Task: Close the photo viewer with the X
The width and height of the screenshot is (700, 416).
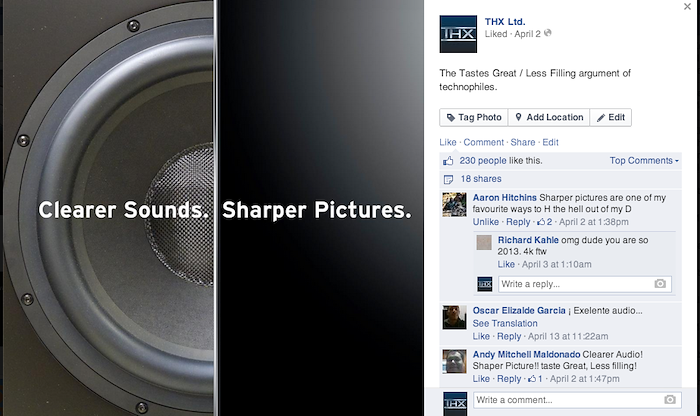Action: click(688, 6)
